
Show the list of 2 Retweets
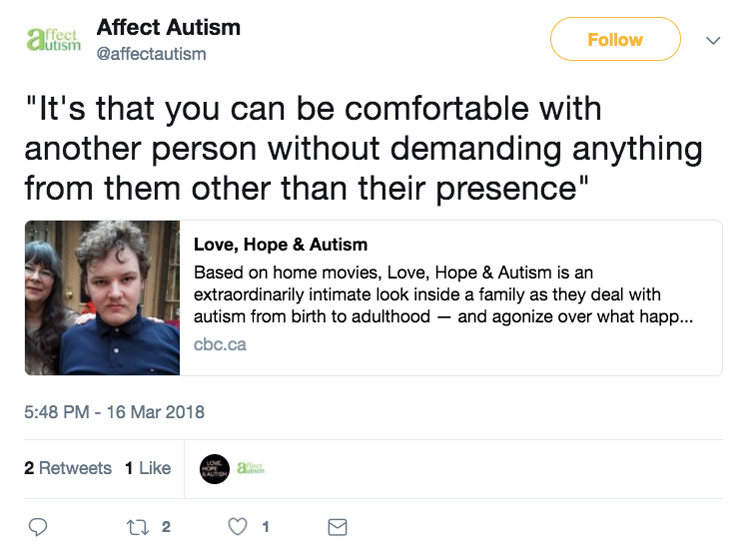pos(68,468)
